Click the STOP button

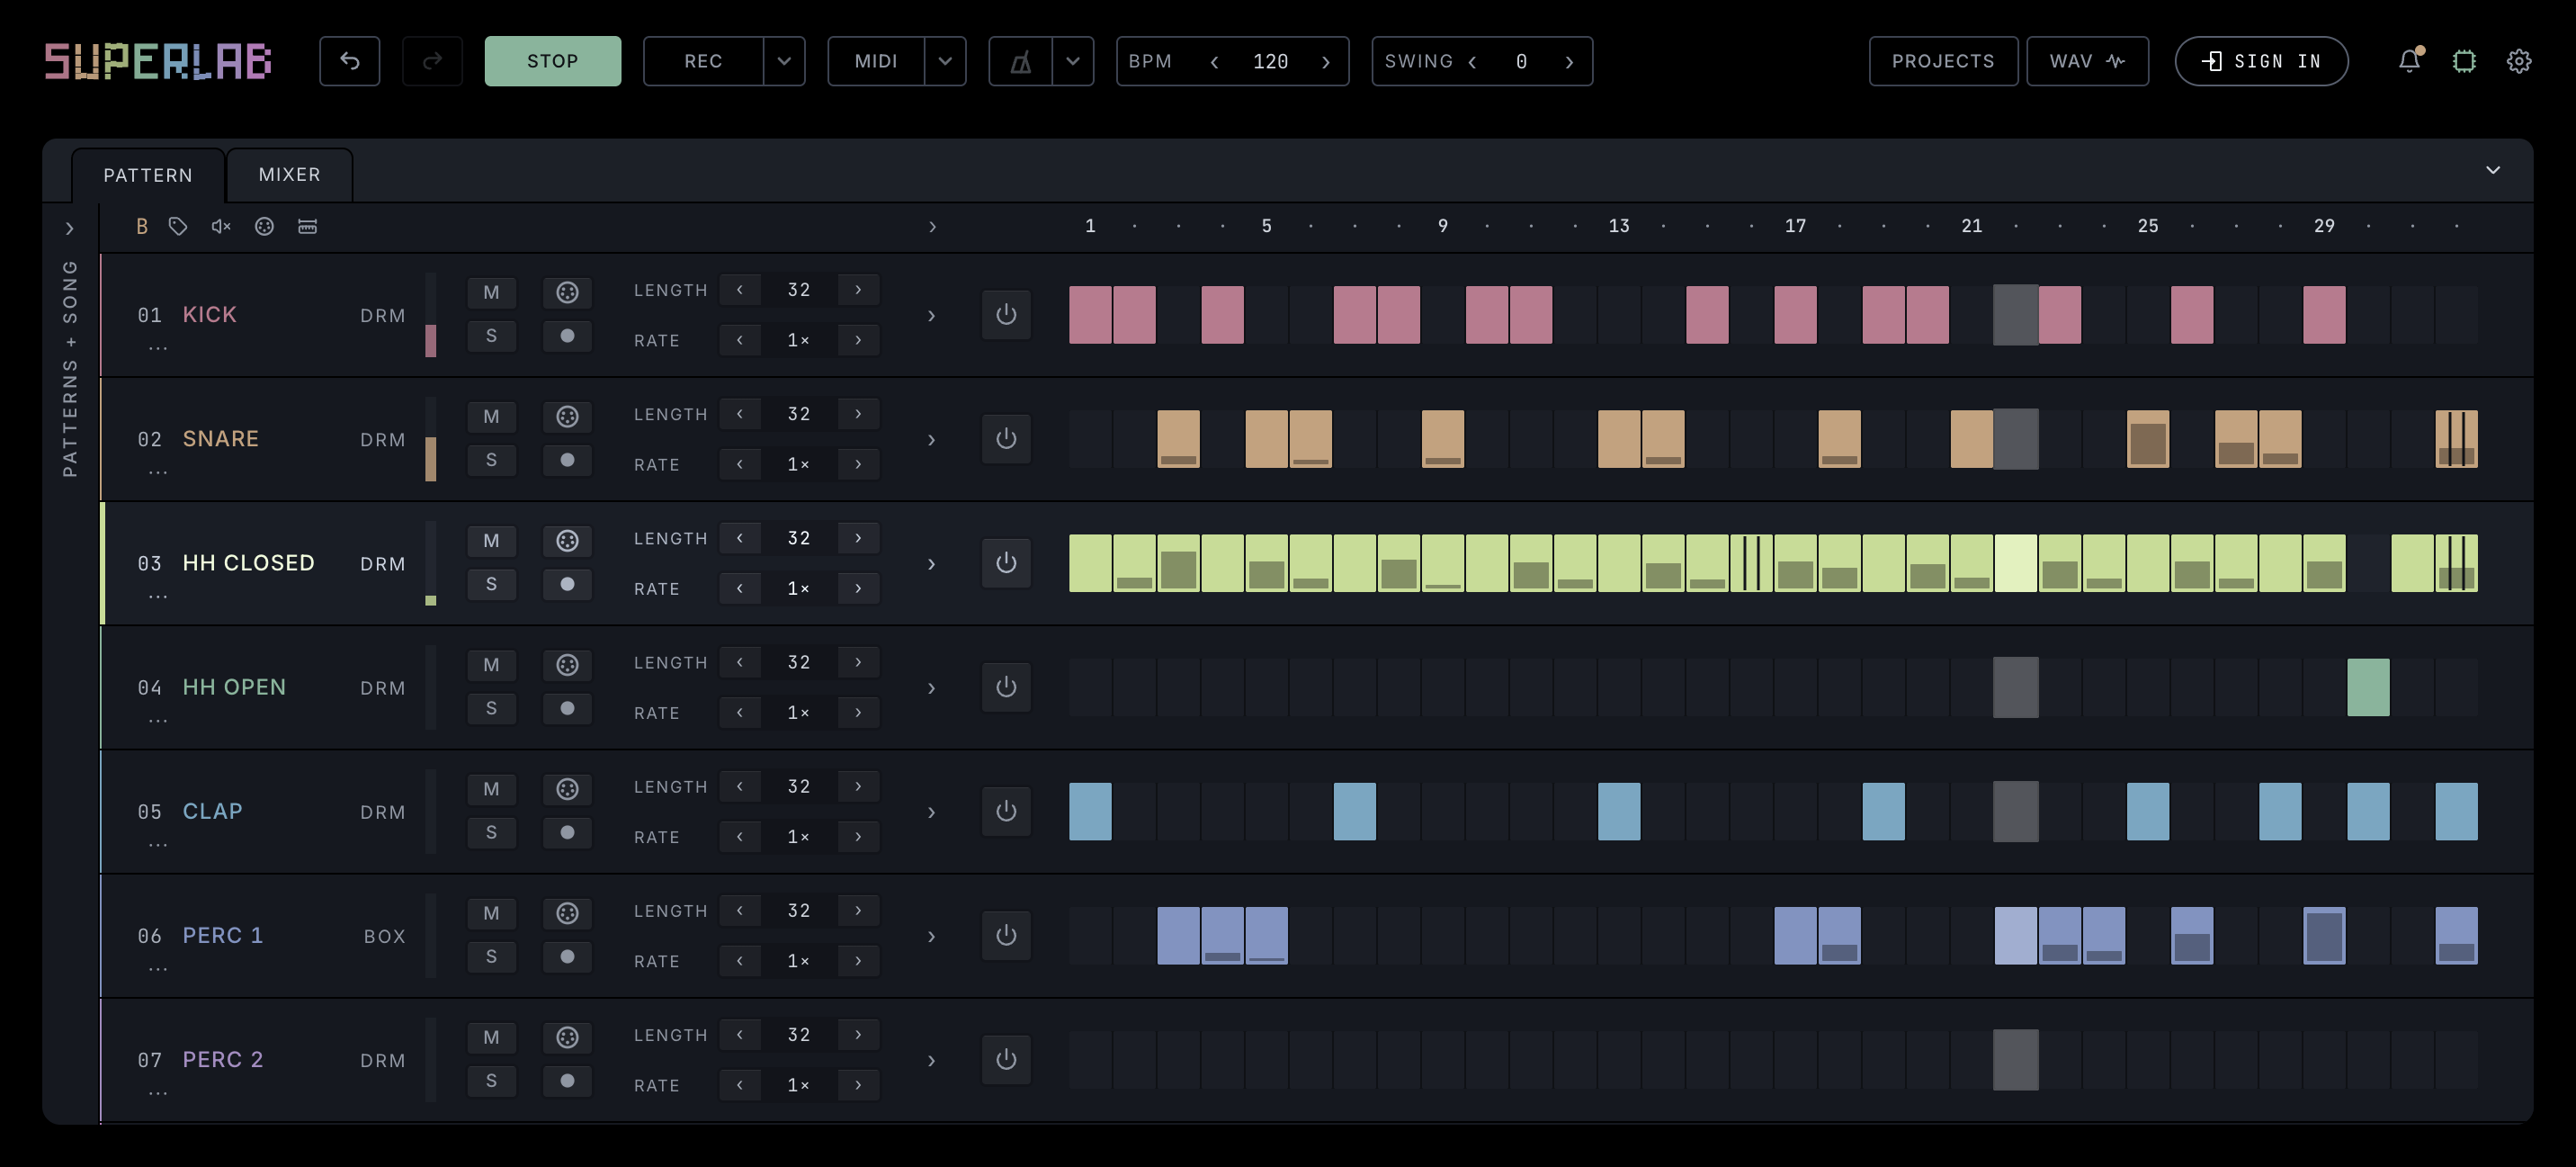click(553, 61)
